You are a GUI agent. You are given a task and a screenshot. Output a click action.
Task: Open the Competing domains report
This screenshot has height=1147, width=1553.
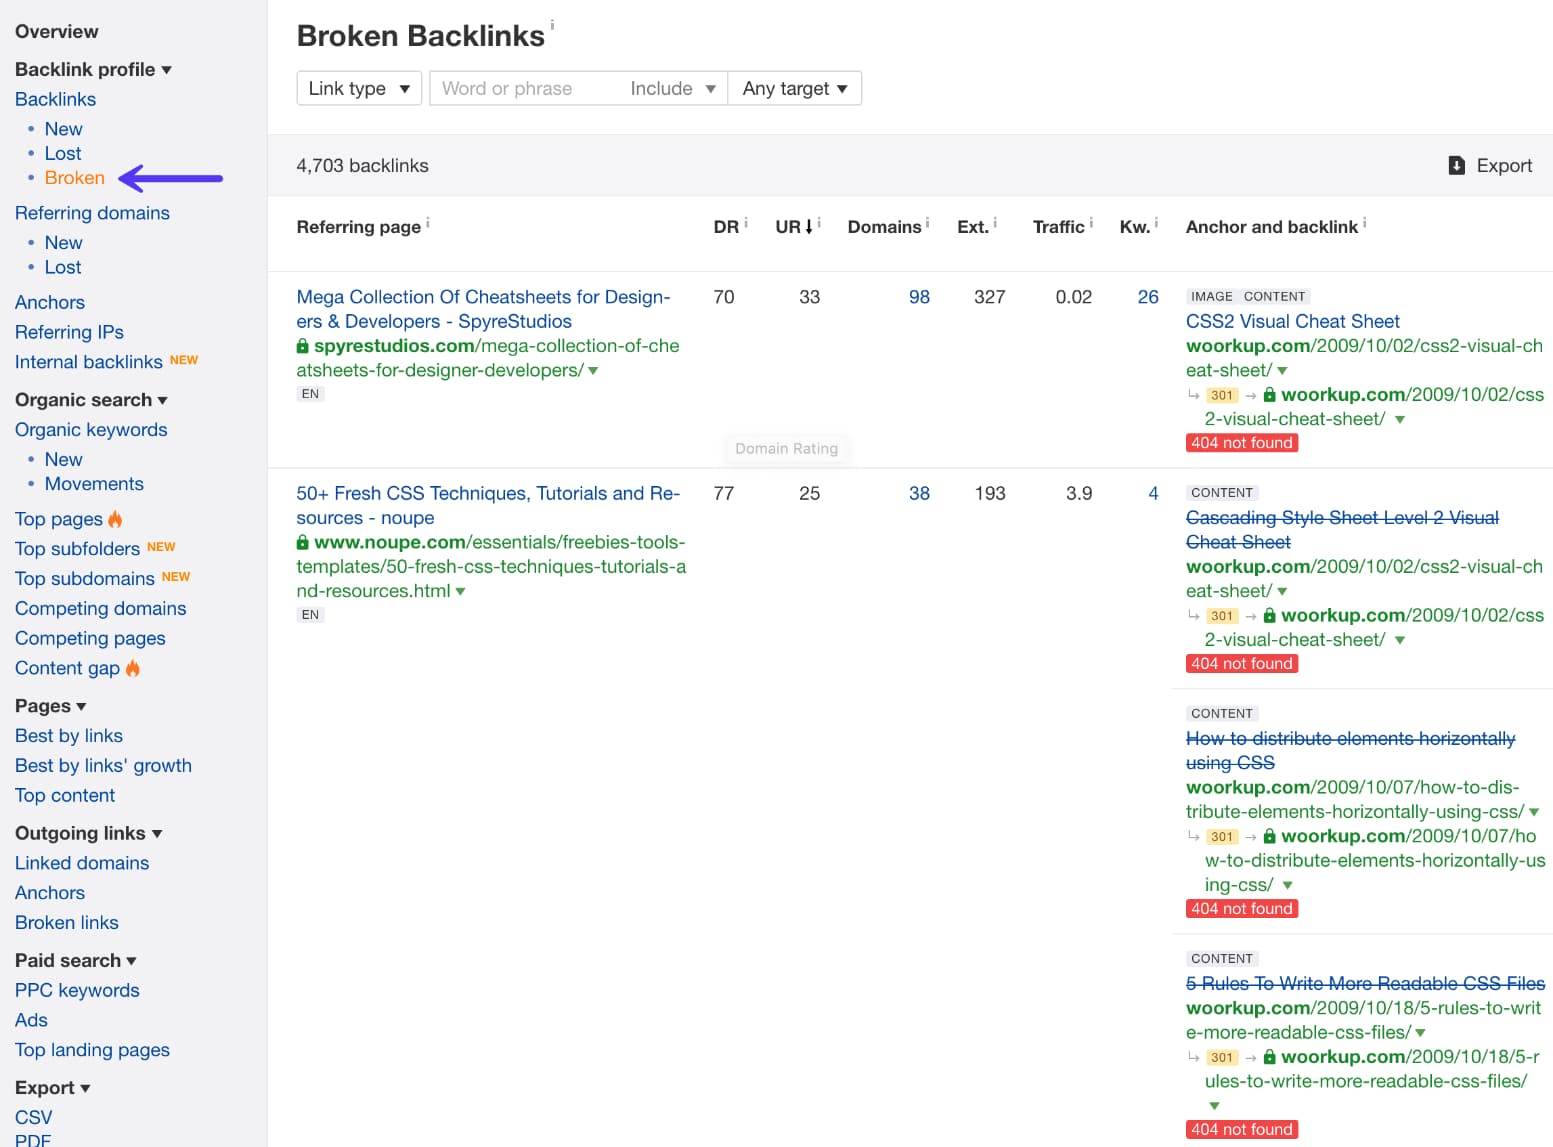click(100, 608)
